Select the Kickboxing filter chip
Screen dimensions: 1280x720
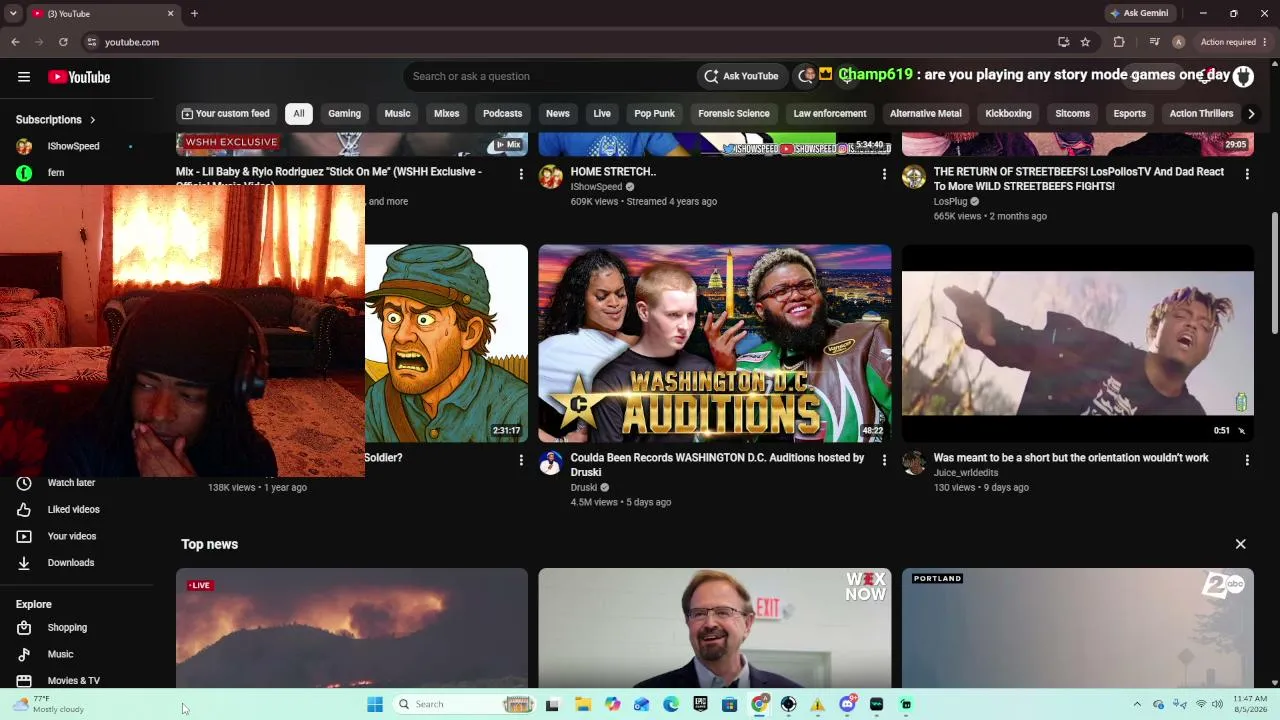click(1008, 114)
